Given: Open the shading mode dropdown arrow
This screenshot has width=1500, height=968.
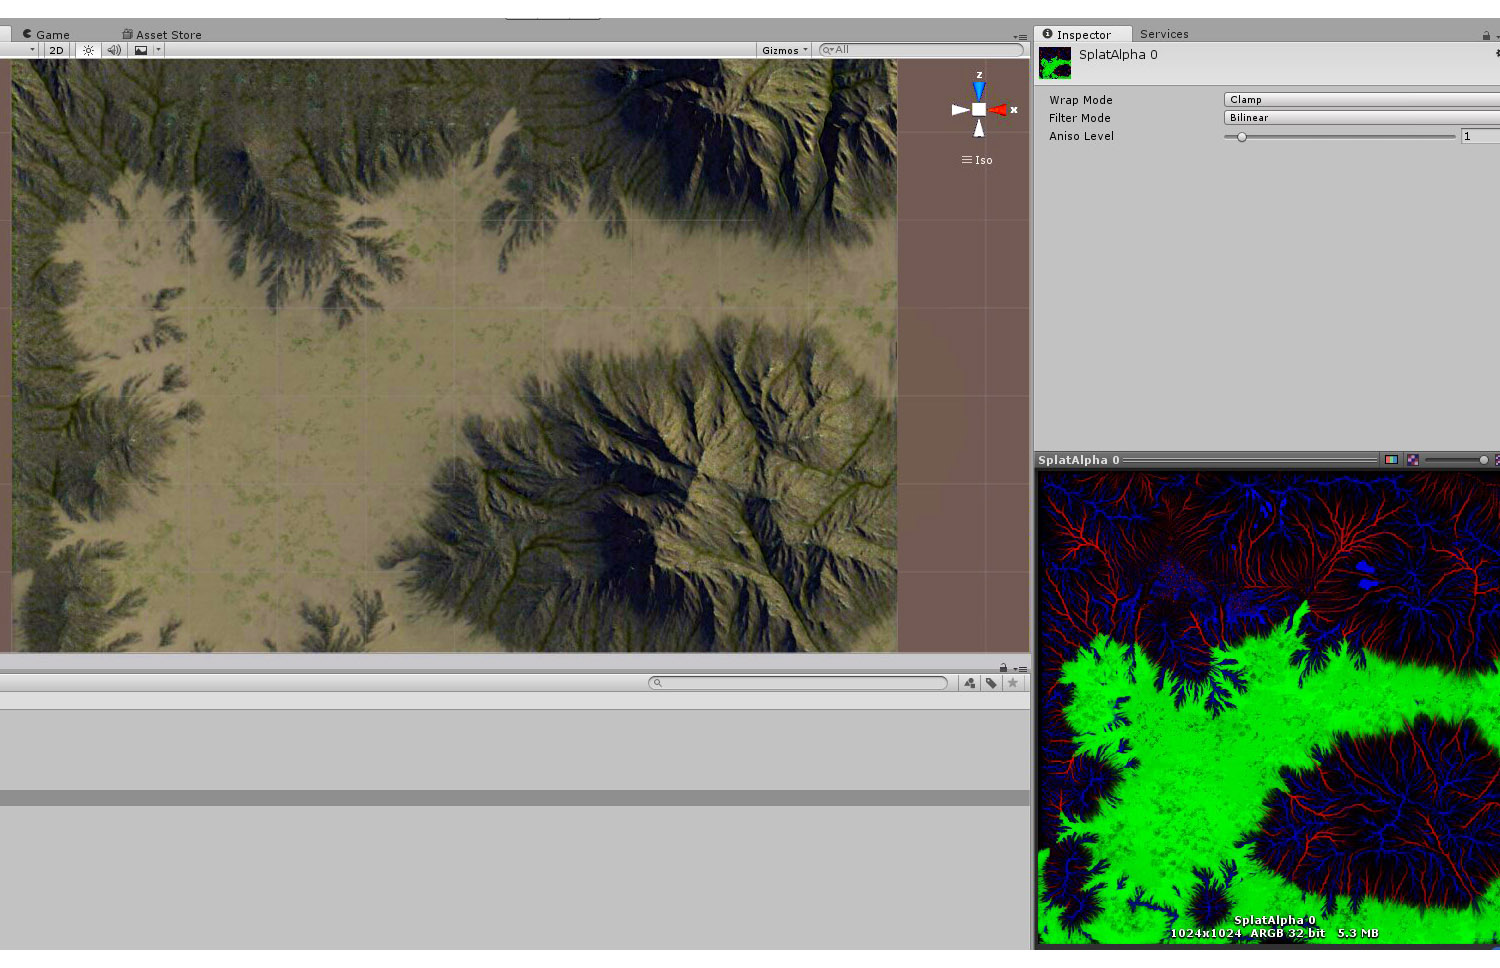Looking at the screenshot, I should pos(32,50).
